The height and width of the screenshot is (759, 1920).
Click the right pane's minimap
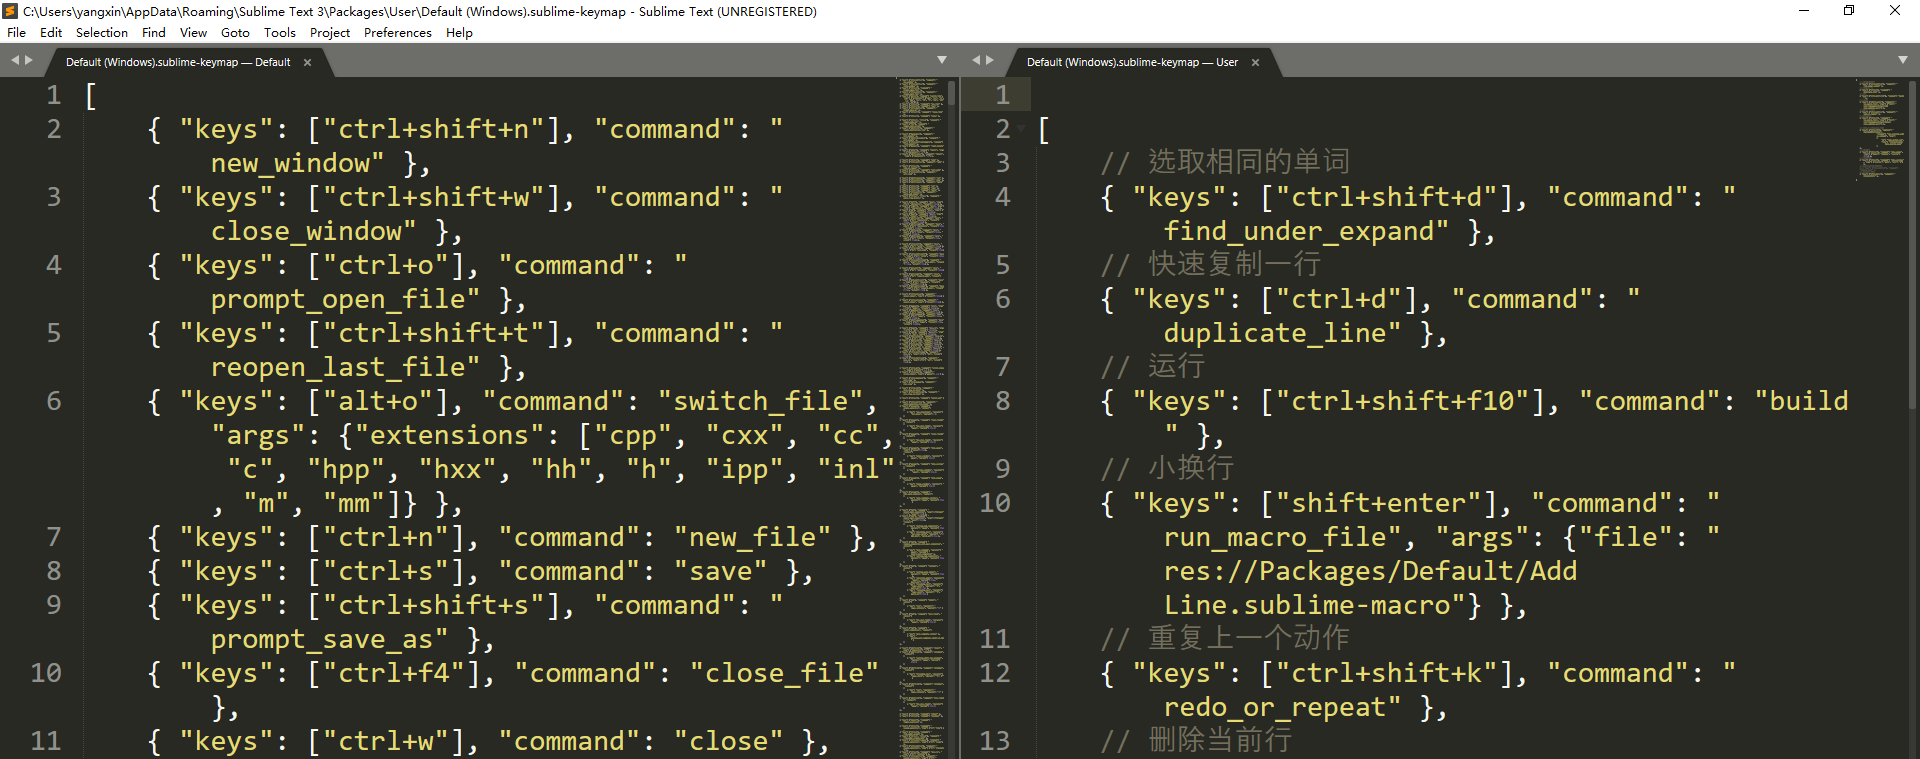click(1881, 130)
